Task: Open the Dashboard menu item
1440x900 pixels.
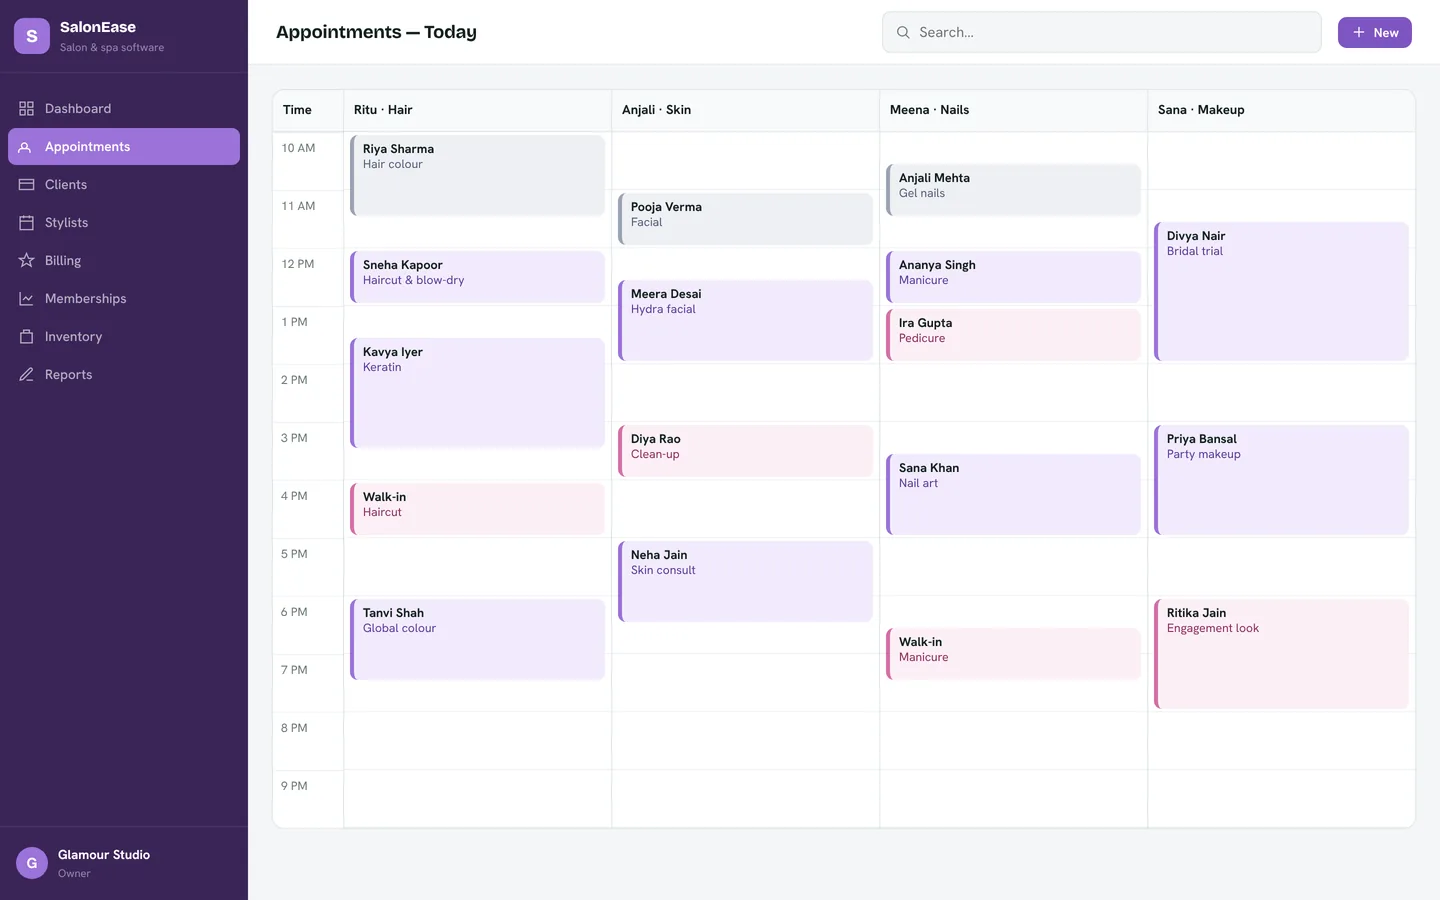Action: 124,109
